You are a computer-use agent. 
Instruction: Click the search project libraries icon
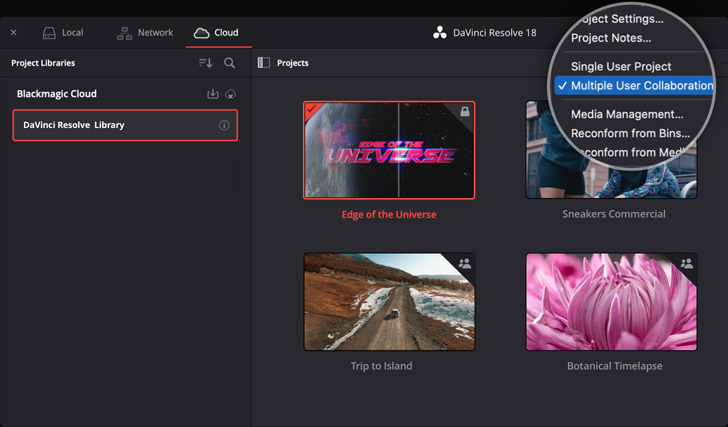(x=230, y=63)
